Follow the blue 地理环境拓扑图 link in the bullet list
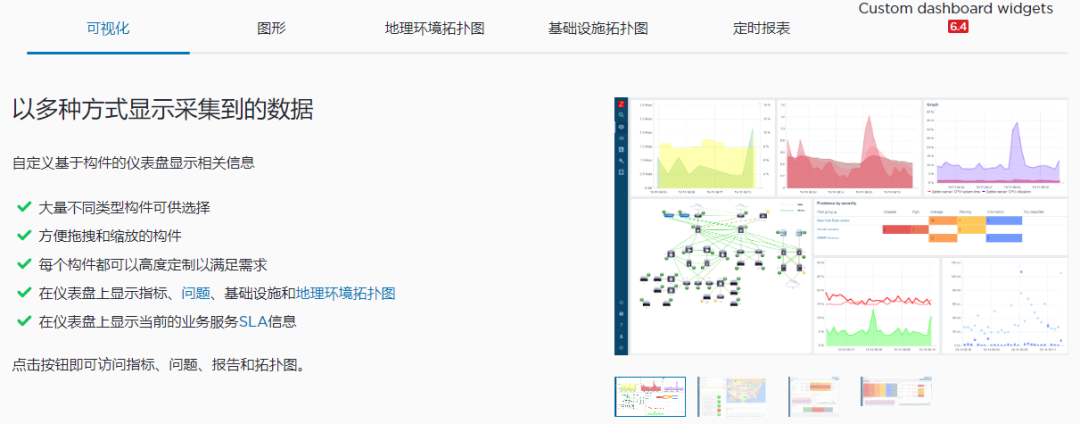This screenshot has width=1080, height=424. (346, 293)
